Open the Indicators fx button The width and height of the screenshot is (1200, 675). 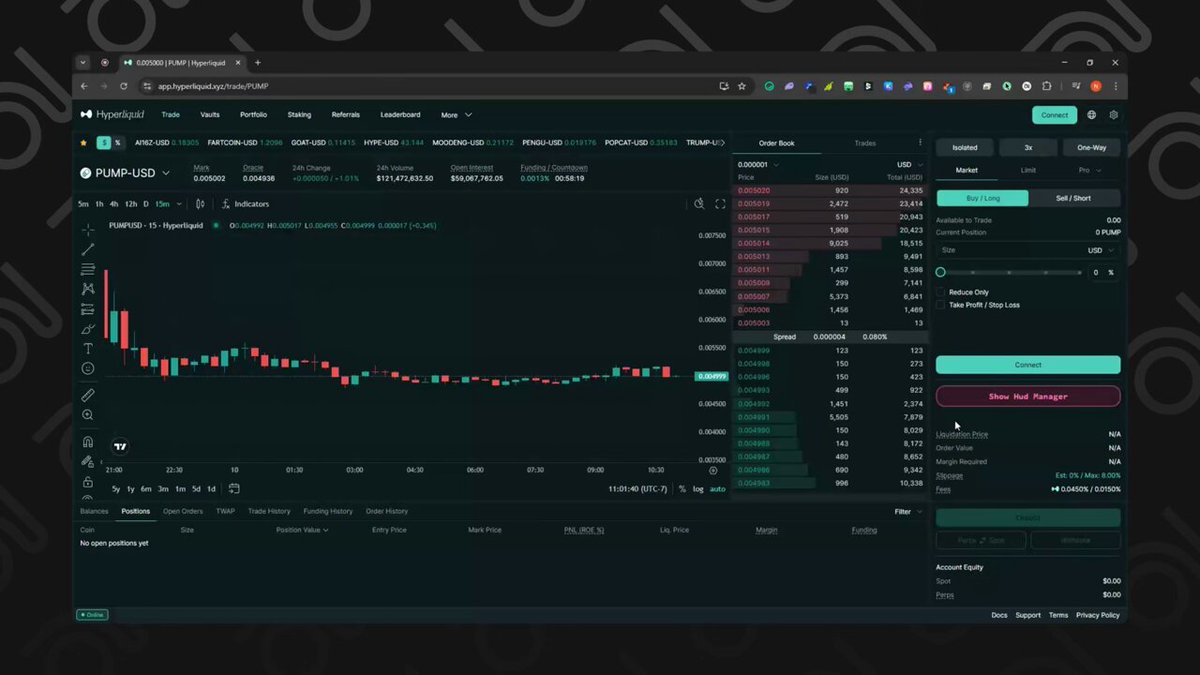245,204
